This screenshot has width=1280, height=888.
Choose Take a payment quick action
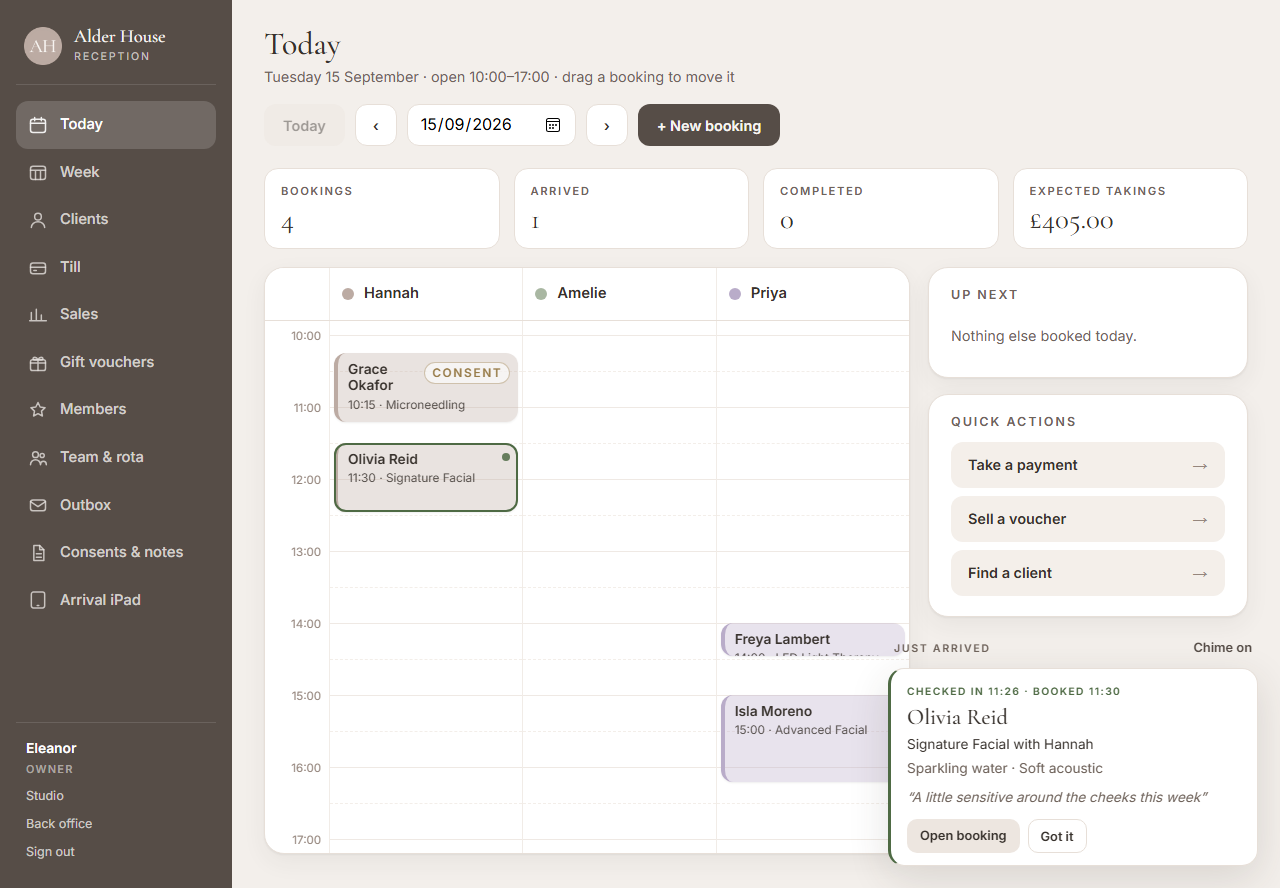tap(1088, 465)
